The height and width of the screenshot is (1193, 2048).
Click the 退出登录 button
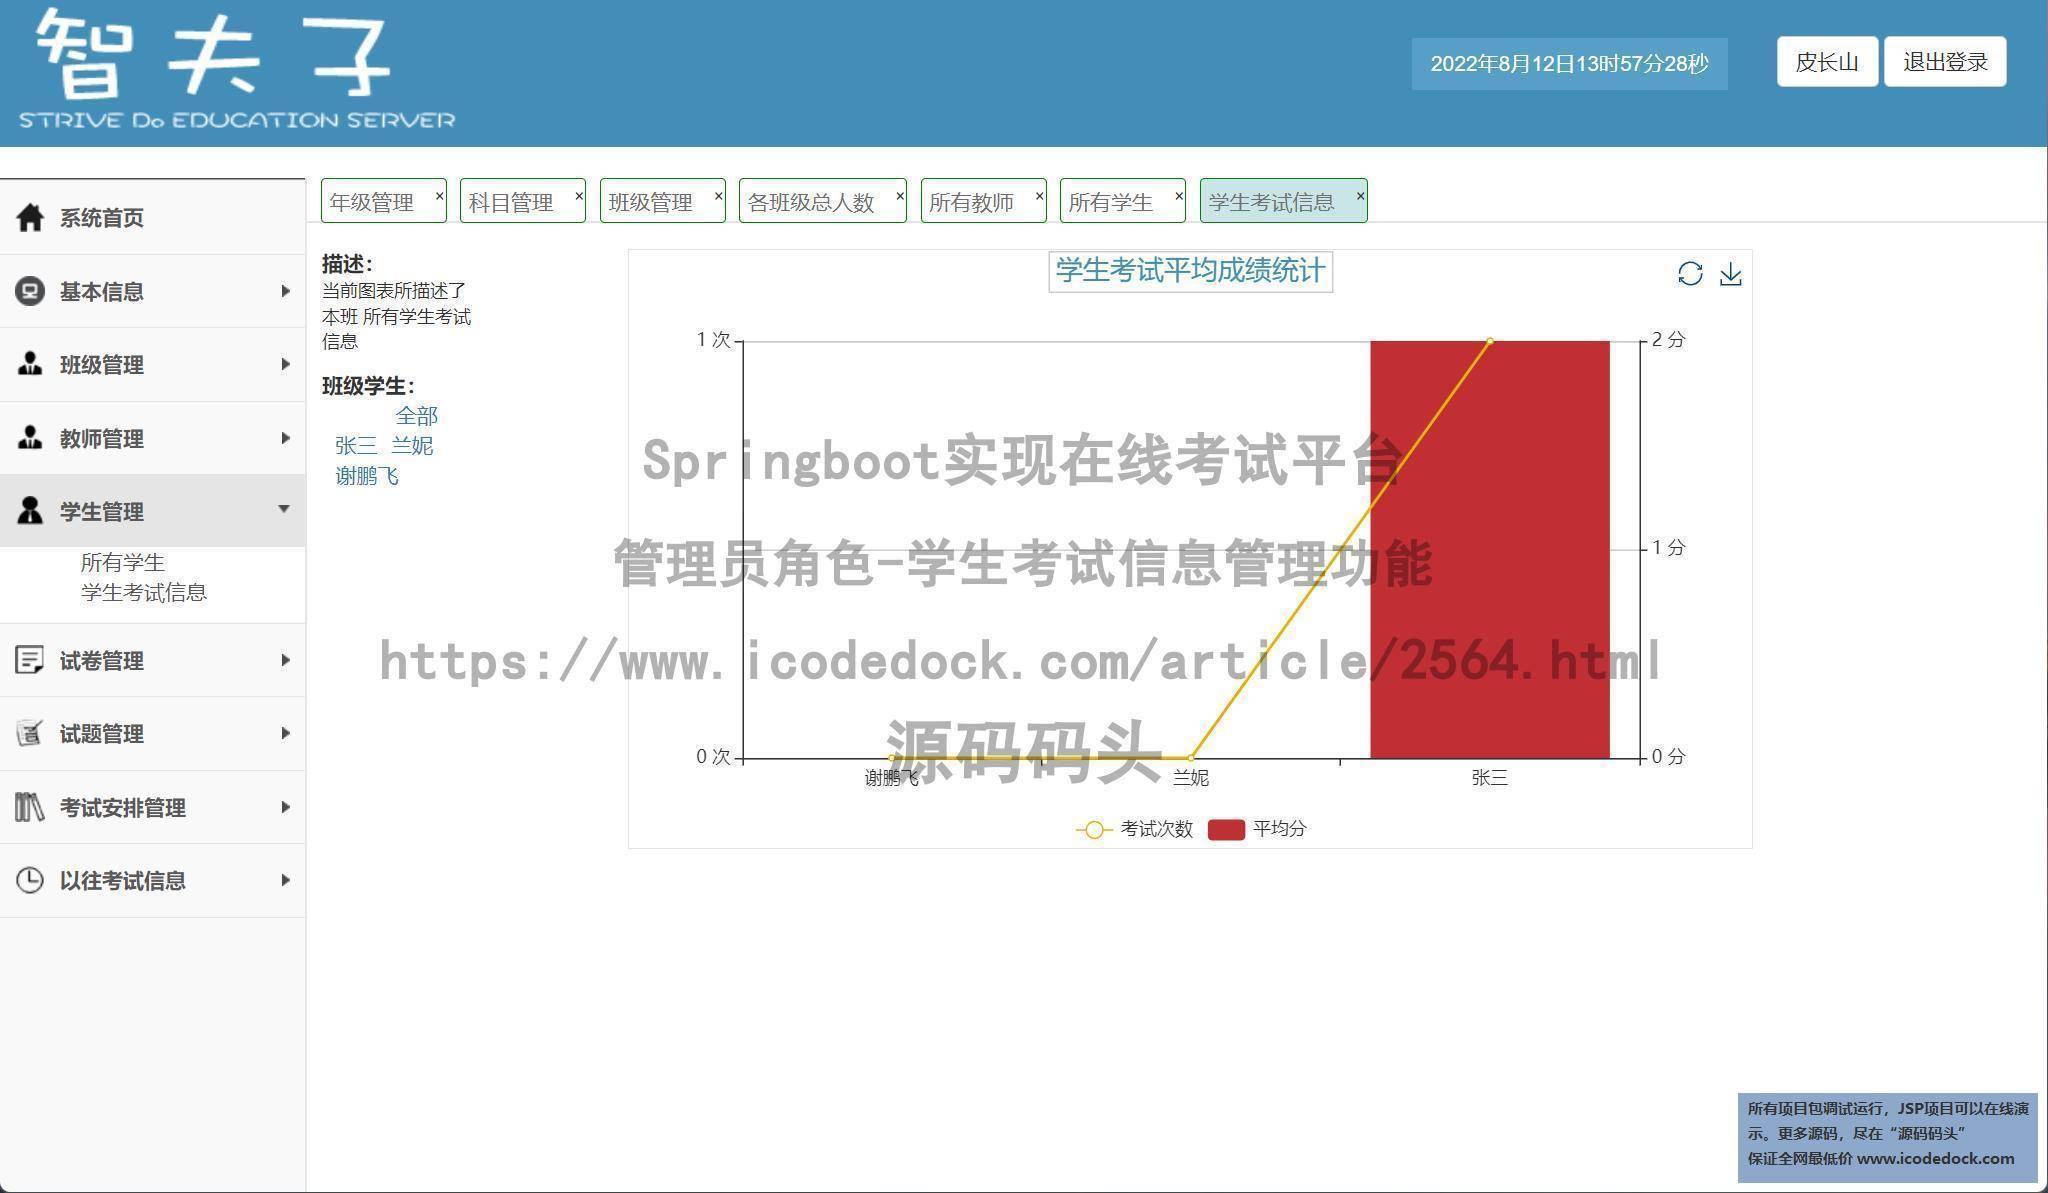(1944, 62)
